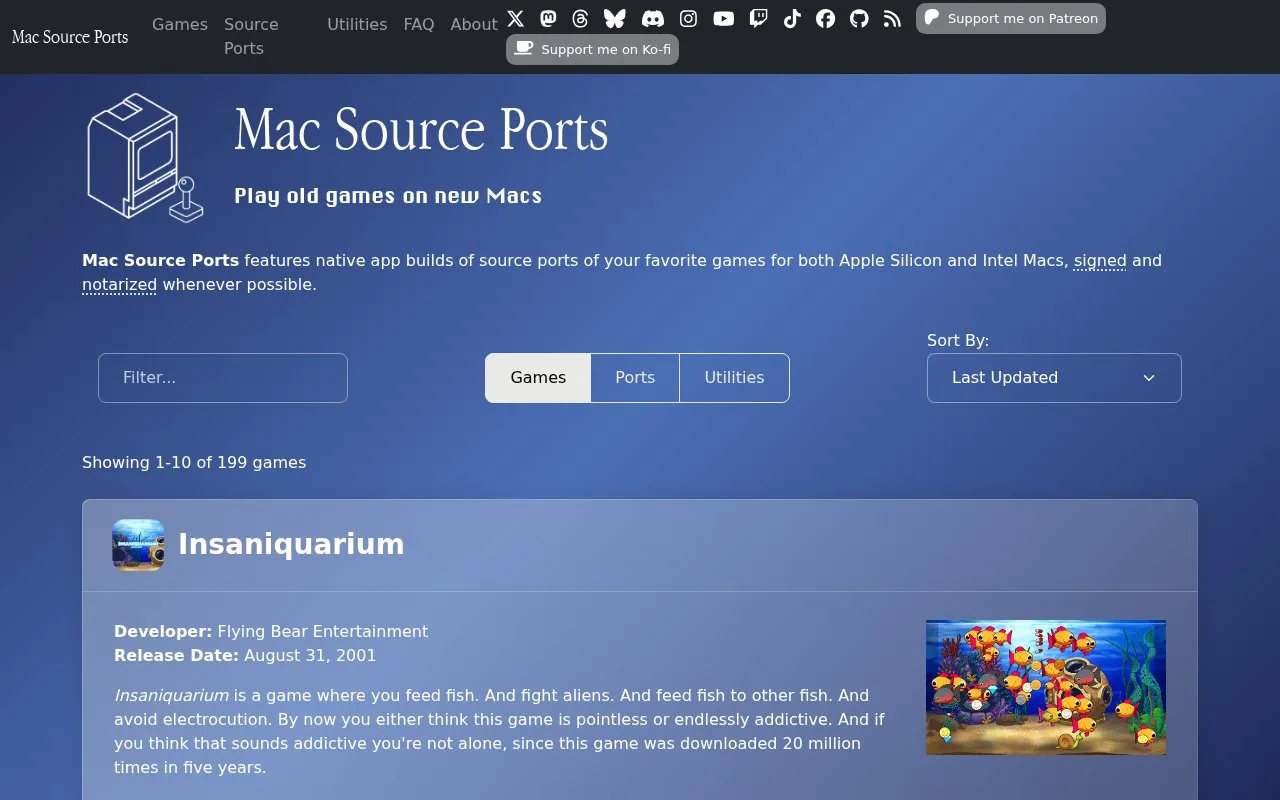Open the Insaniquarium game title
Image resolution: width=1280 pixels, height=800 pixels.
[291, 544]
